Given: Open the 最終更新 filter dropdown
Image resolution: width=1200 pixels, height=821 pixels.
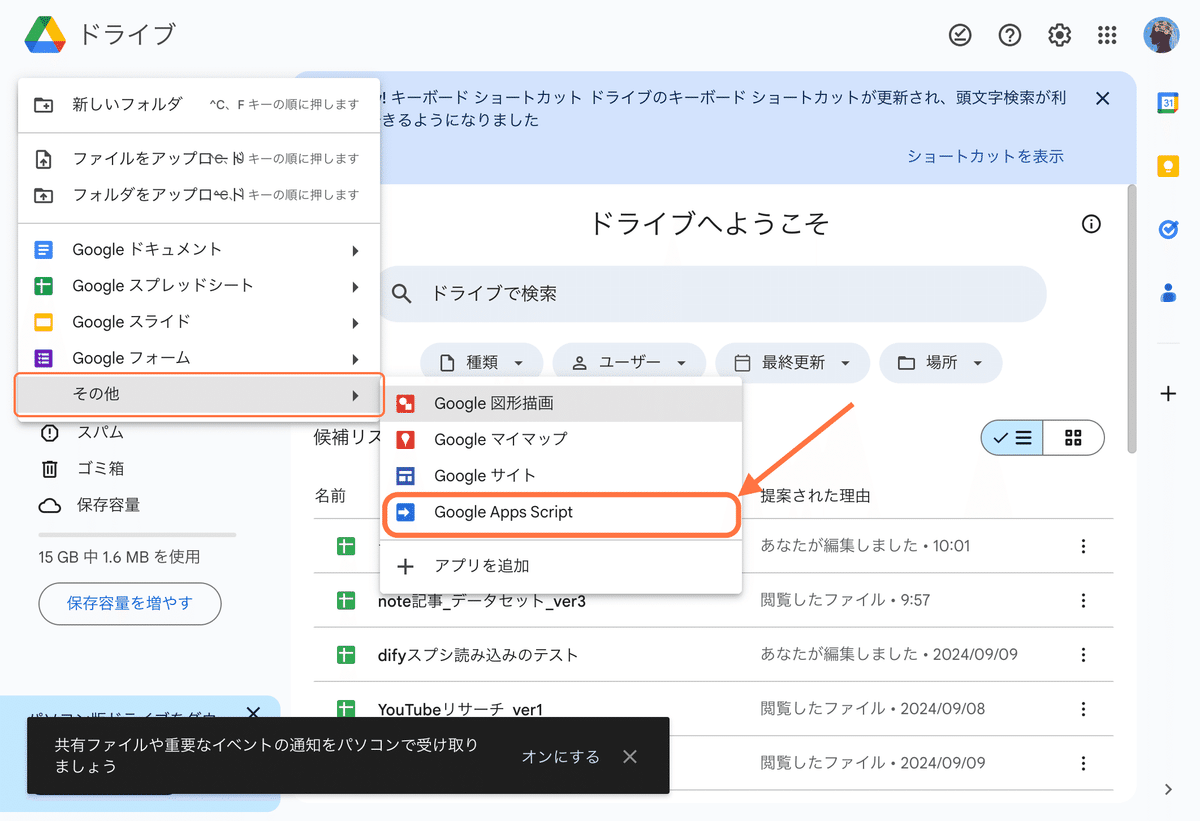Looking at the screenshot, I should (x=792, y=363).
